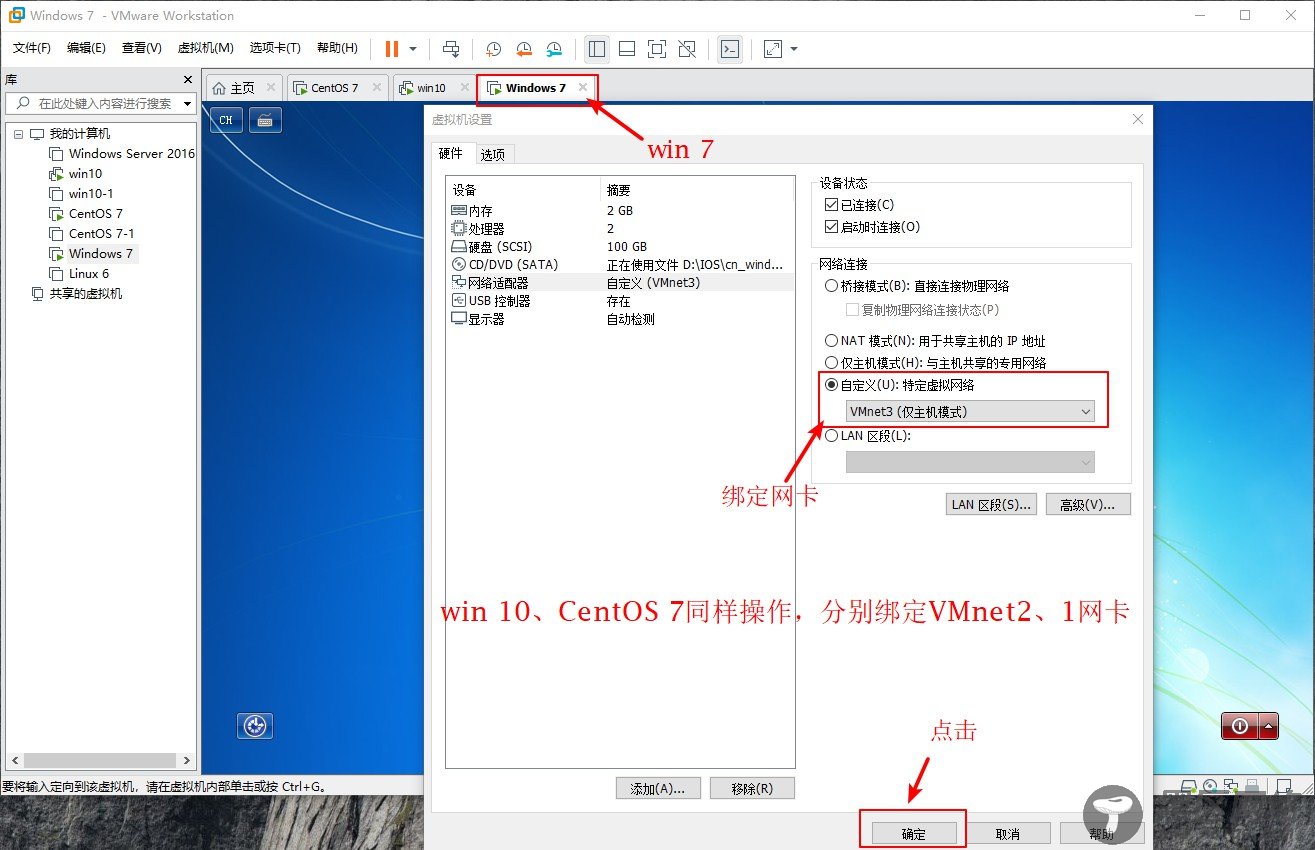Collapse the 我的计算机 tree node
1315x850 pixels.
pyautogui.click(x=18, y=134)
